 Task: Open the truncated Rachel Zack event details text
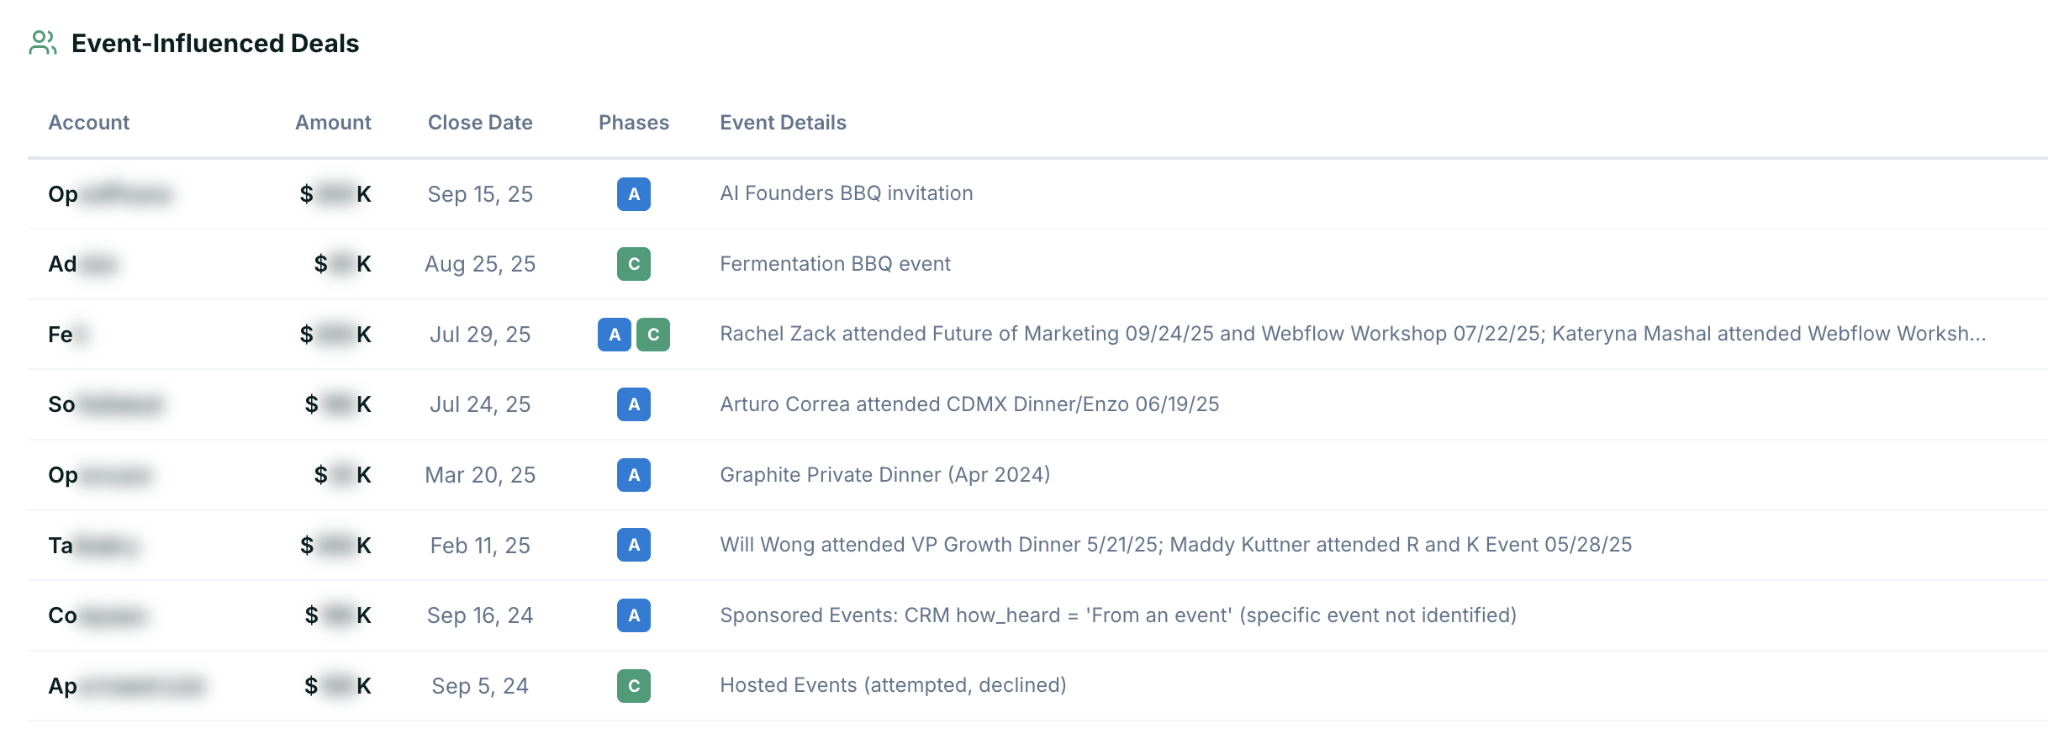pos(1353,334)
